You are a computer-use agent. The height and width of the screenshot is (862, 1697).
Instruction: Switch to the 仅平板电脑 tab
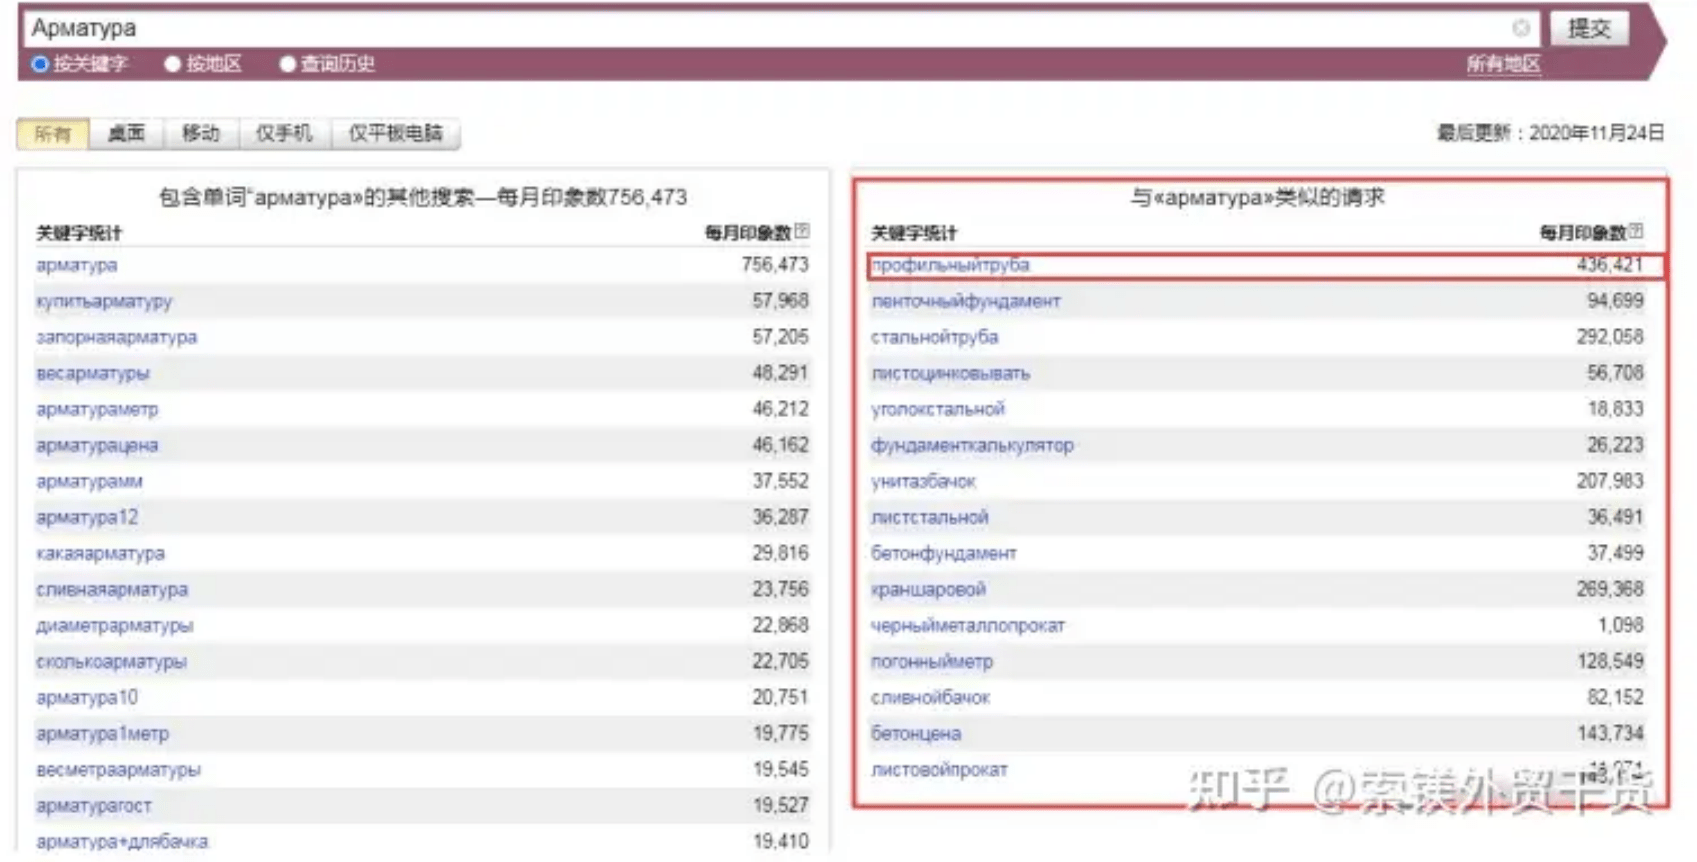[x=395, y=133]
